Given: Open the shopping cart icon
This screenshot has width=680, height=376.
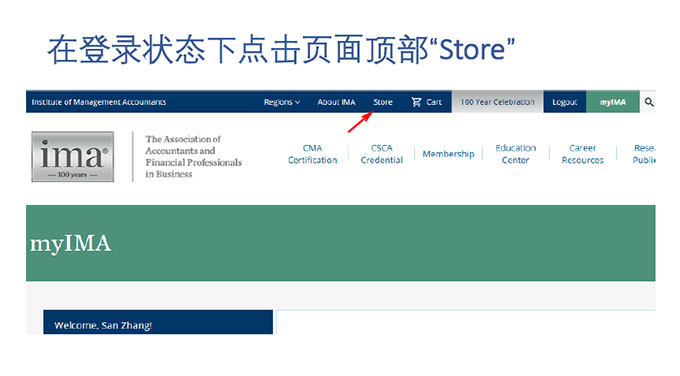Looking at the screenshot, I should (416, 102).
